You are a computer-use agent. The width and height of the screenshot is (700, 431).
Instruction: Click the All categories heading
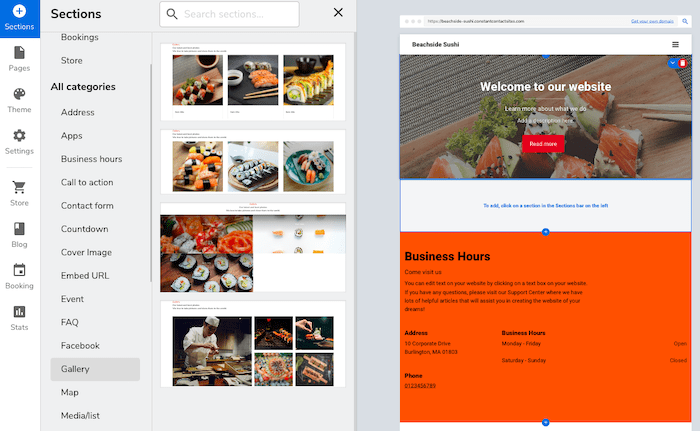click(x=83, y=87)
